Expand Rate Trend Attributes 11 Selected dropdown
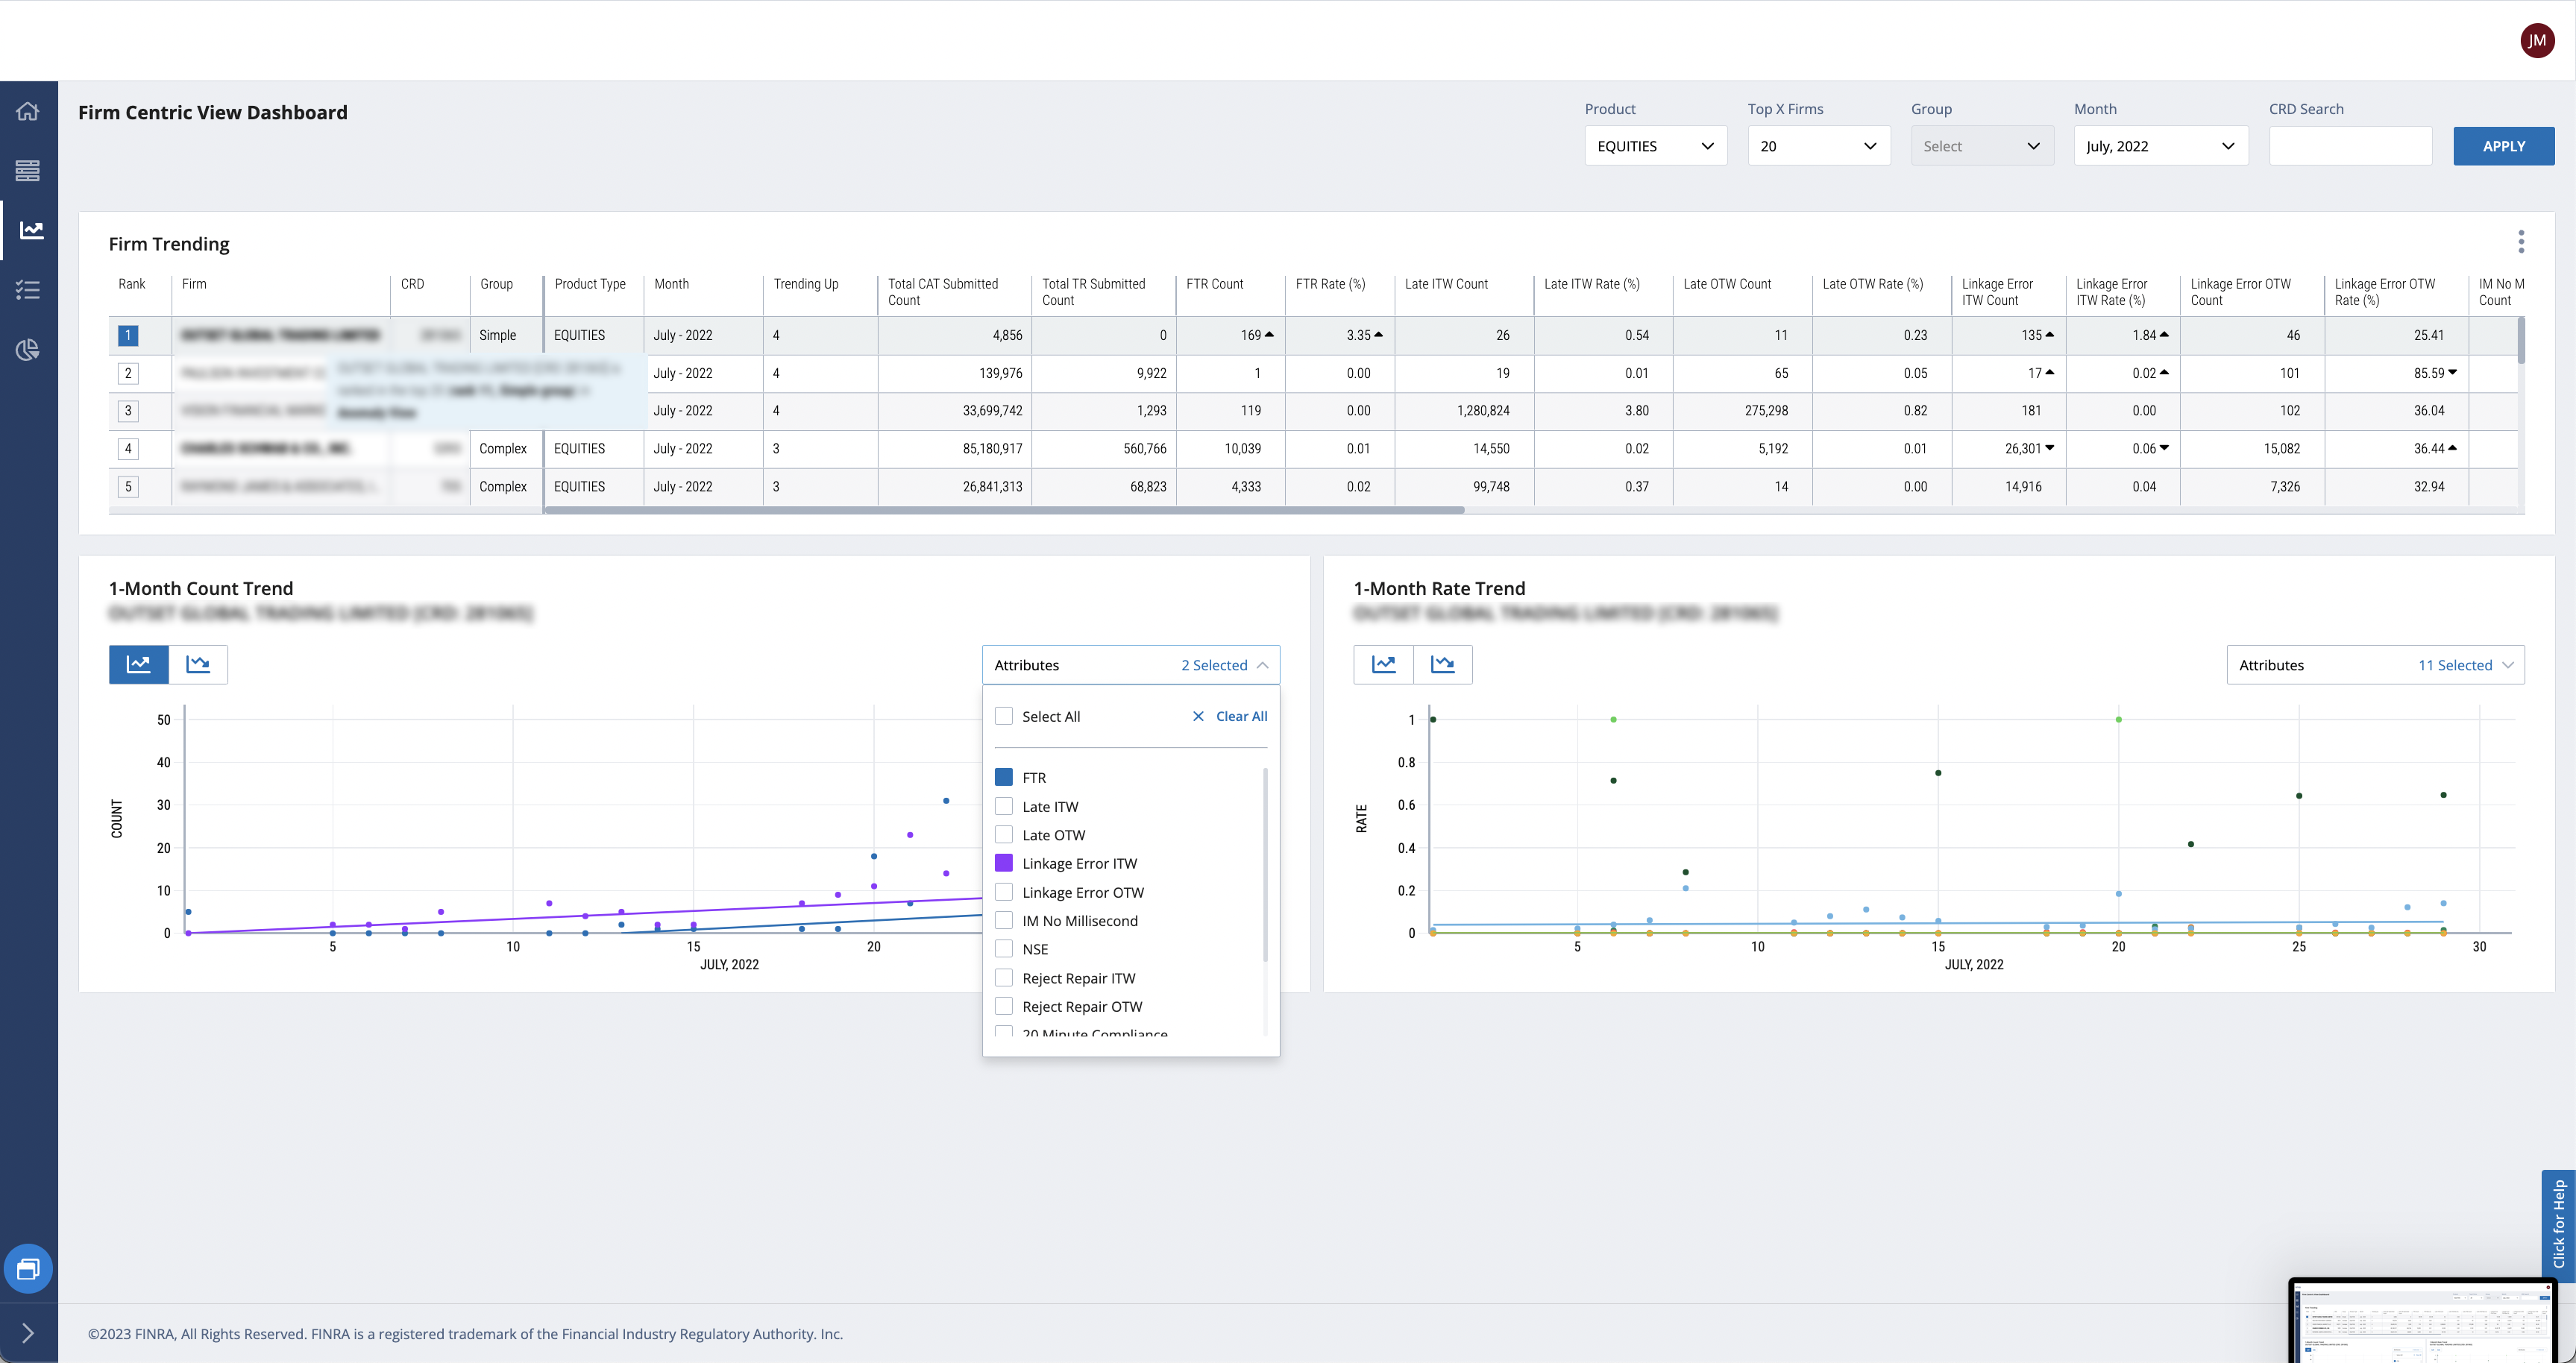The image size is (2576, 1363). 2375,665
